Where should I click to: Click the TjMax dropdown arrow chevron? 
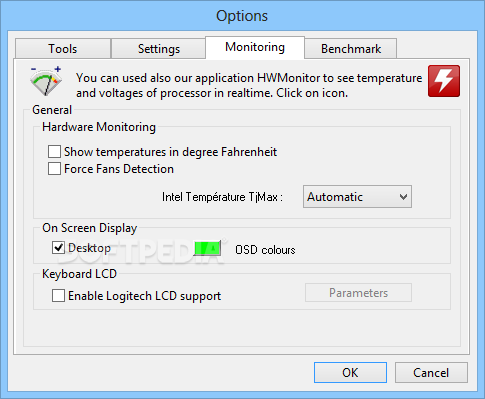(x=403, y=197)
